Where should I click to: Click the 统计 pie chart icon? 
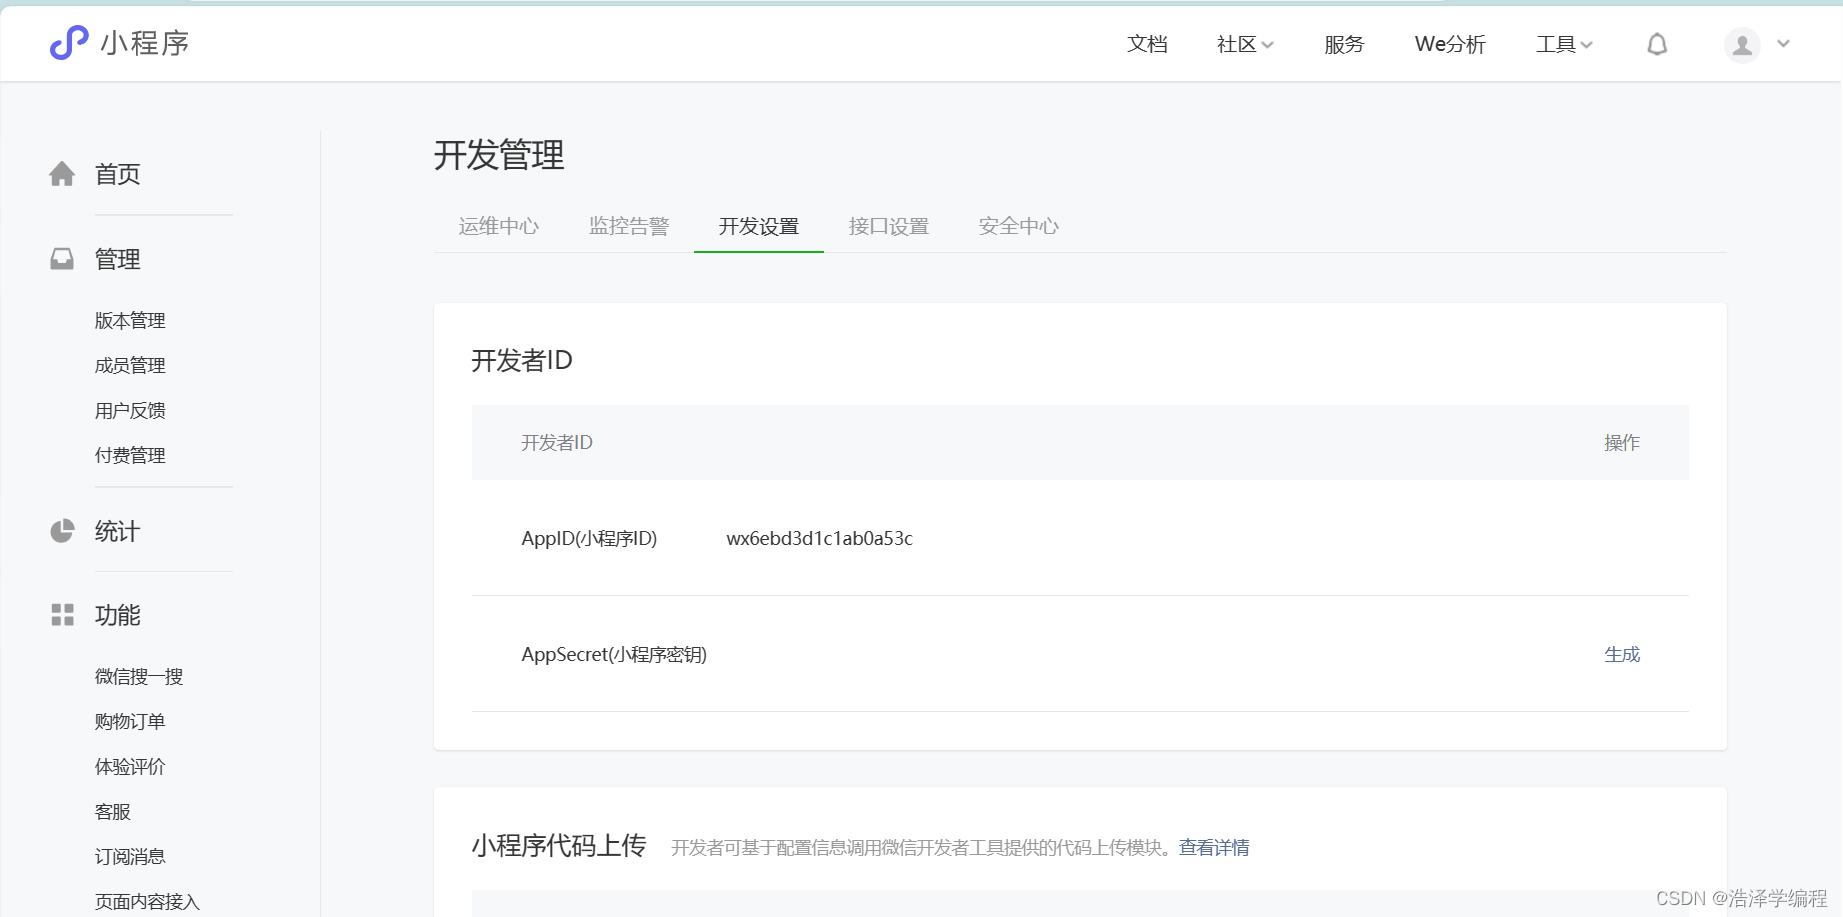click(62, 531)
